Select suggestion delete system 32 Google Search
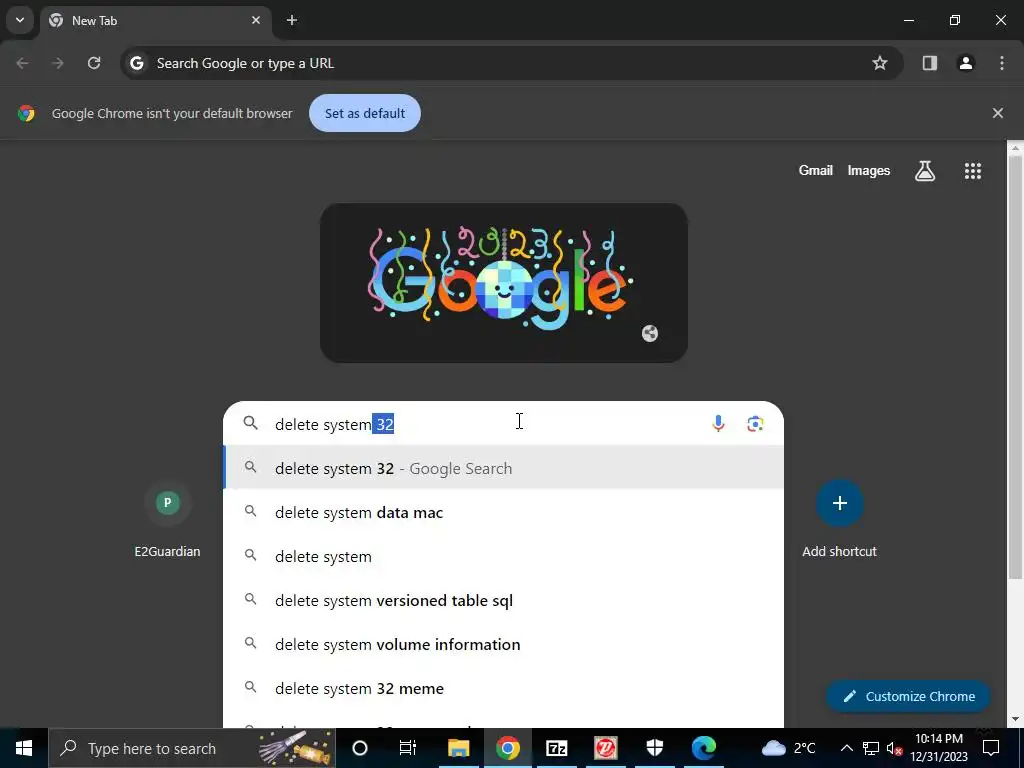1024x768 pixels. click(504, 468)
